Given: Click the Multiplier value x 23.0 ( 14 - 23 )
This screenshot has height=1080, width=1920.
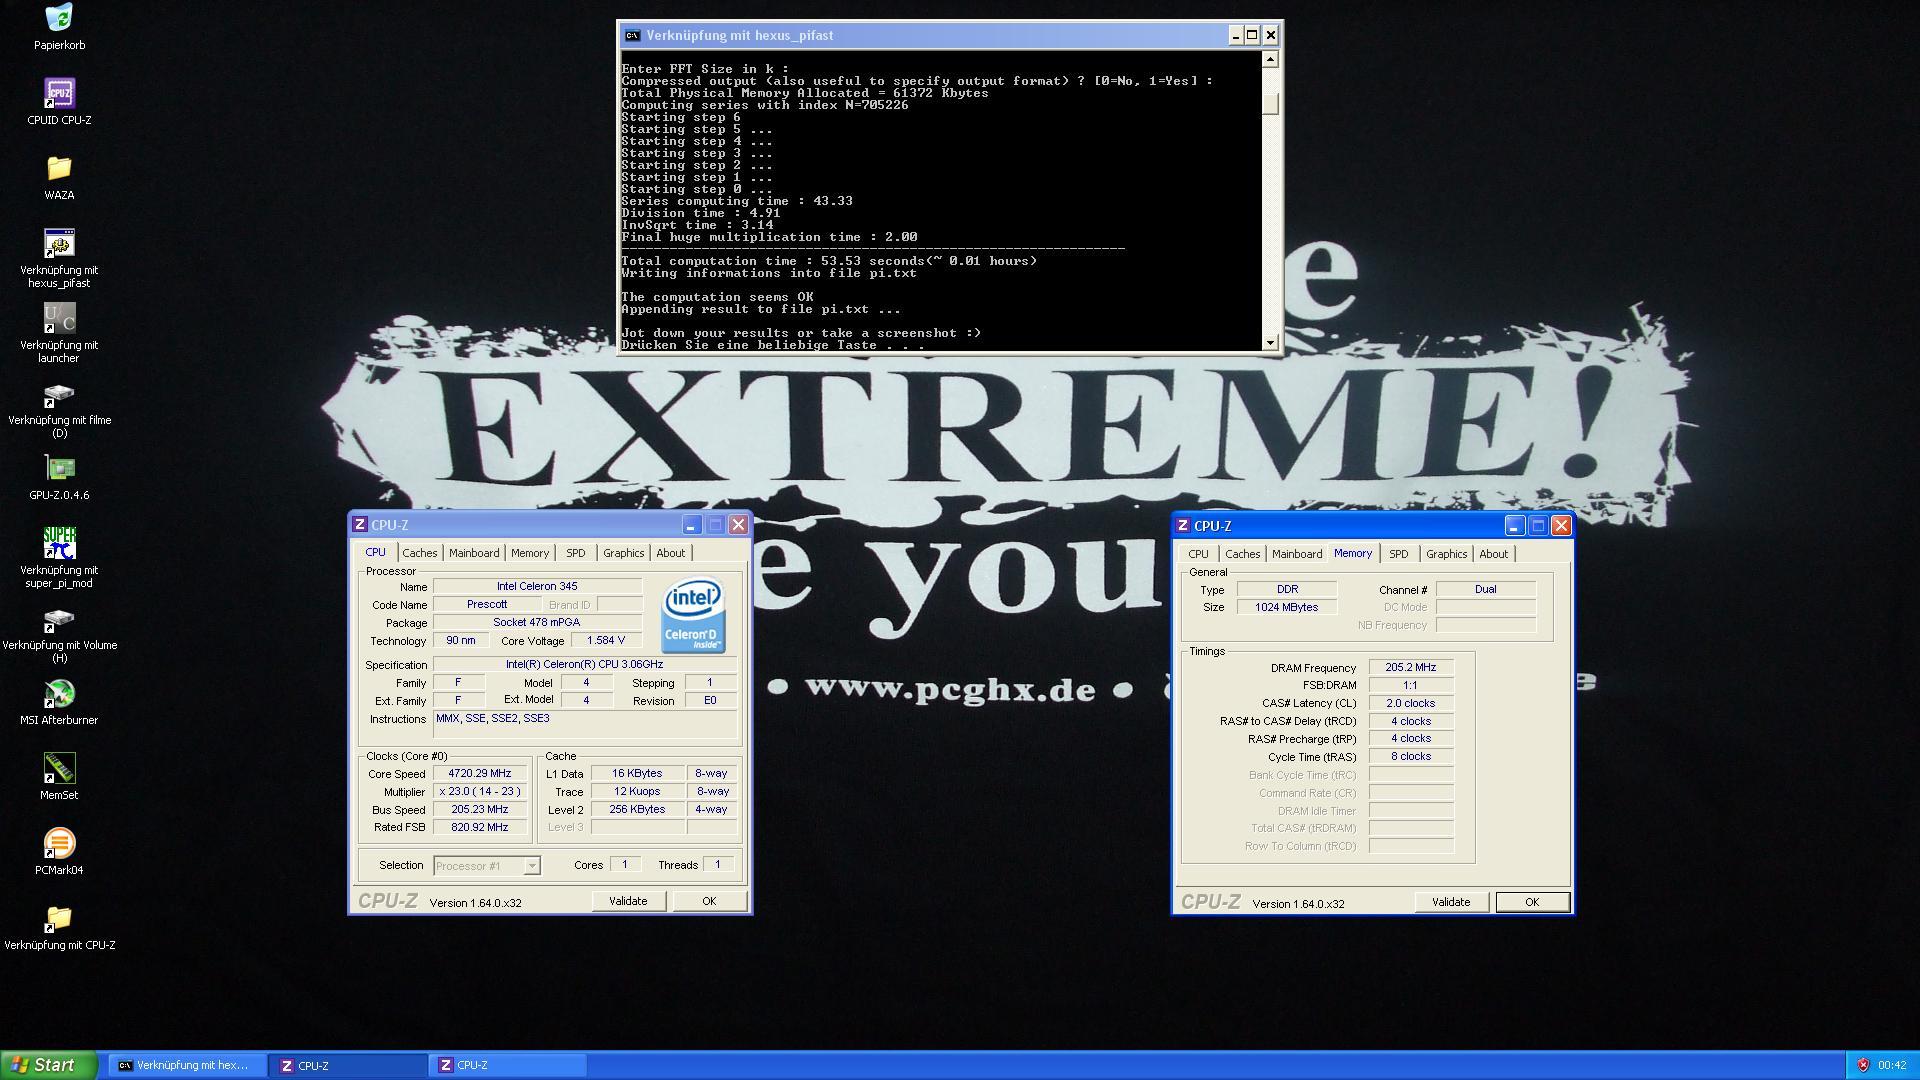Looking at the screenshot, I should click(x=480, y=791).
